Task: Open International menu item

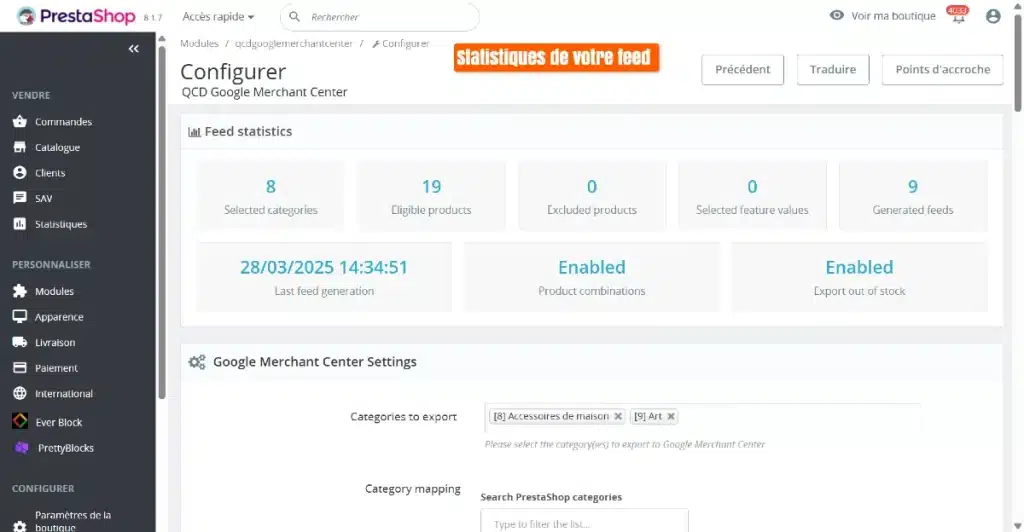Action: point(64,394)
